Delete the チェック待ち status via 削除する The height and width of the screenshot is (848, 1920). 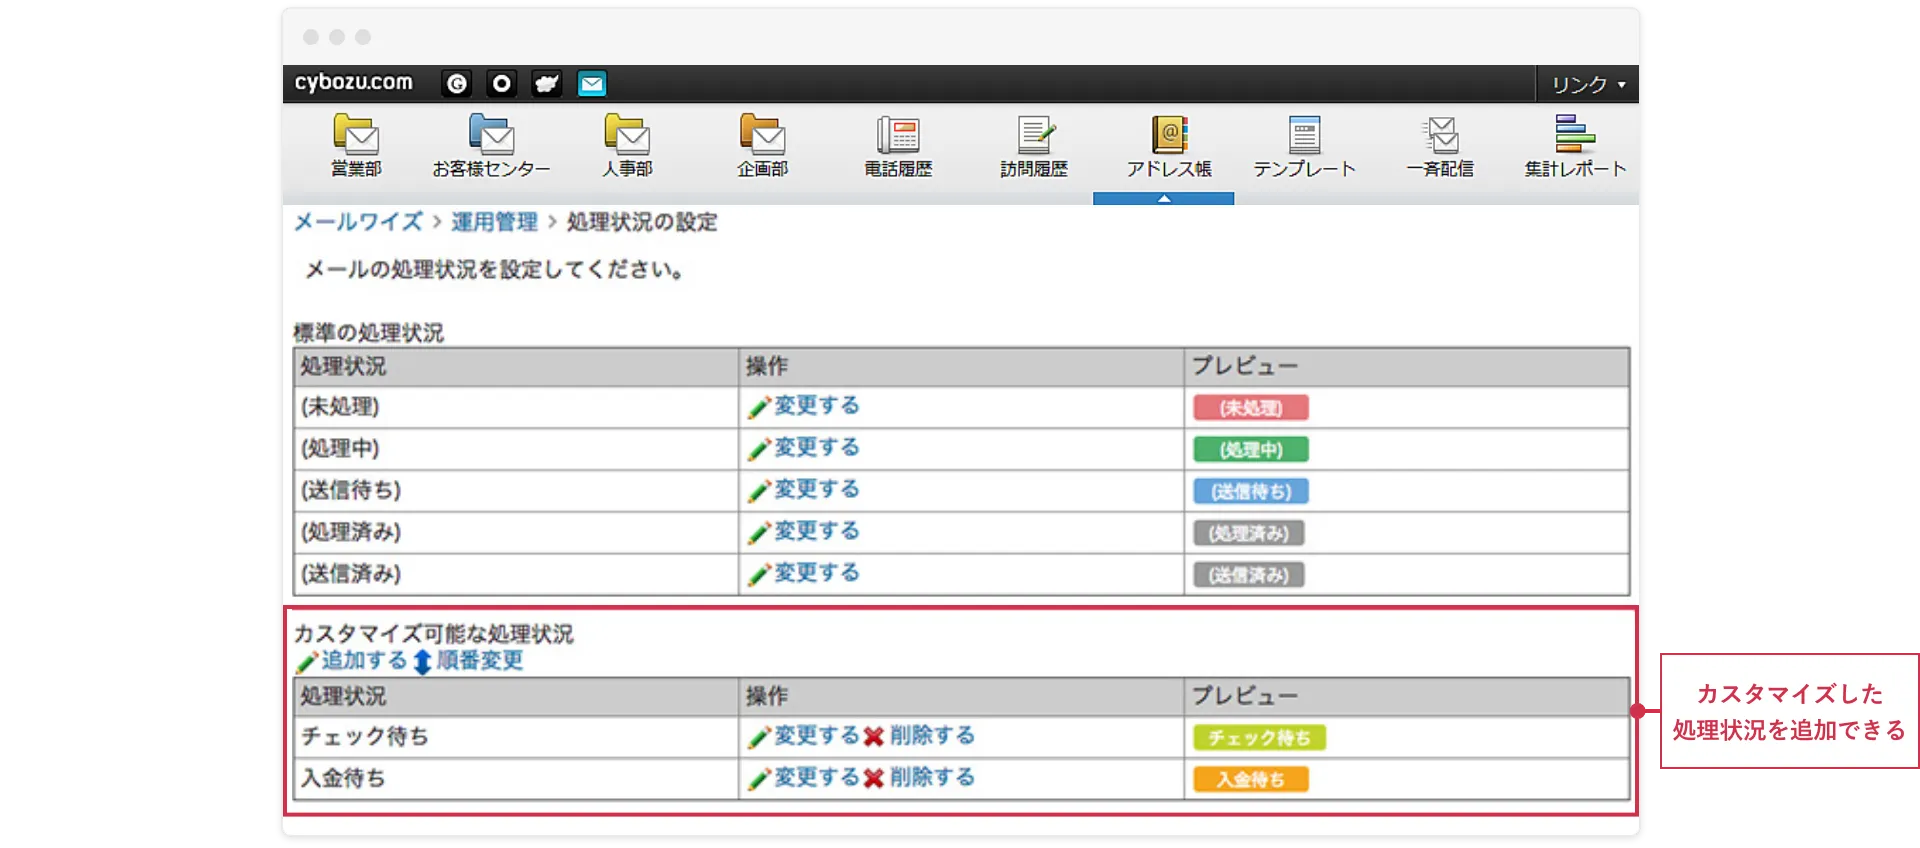(x=931, y=736)
